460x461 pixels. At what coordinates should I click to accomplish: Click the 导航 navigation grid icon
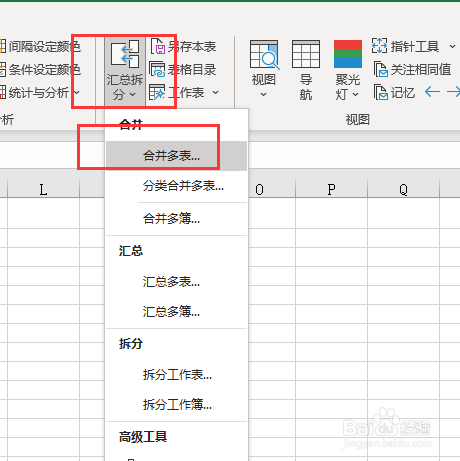[x=306, y=54]
